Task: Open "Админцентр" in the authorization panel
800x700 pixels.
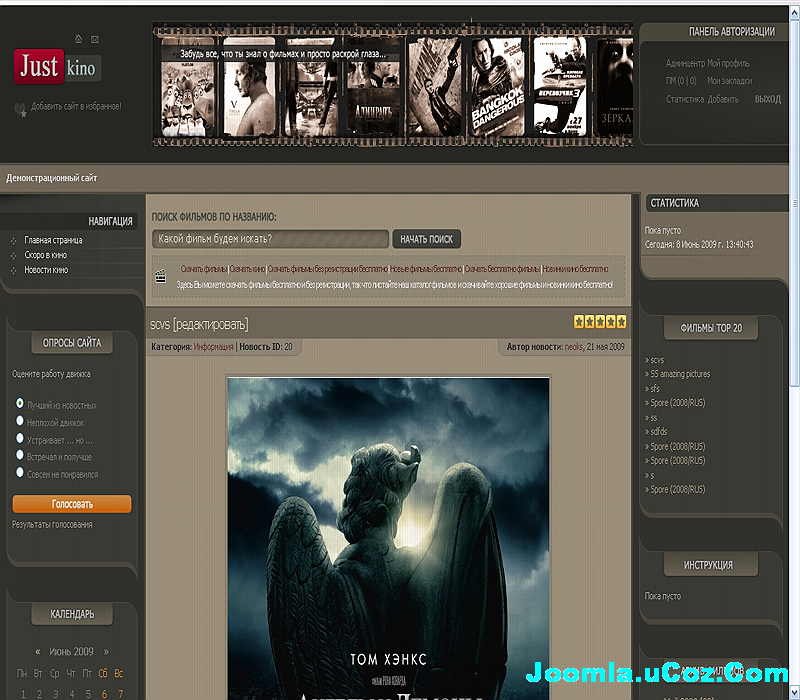Action: click(685, 63)
